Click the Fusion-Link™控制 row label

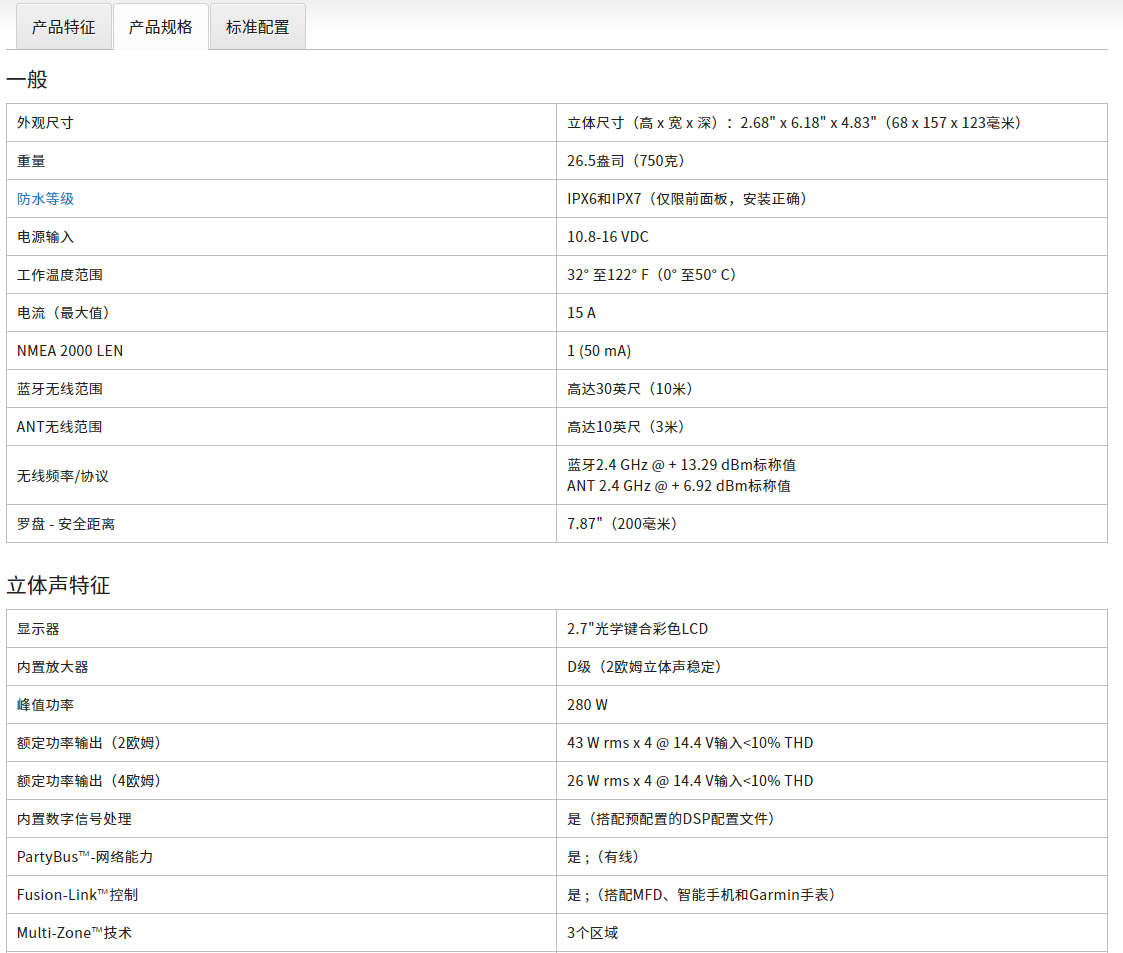[x=77, y=895]
